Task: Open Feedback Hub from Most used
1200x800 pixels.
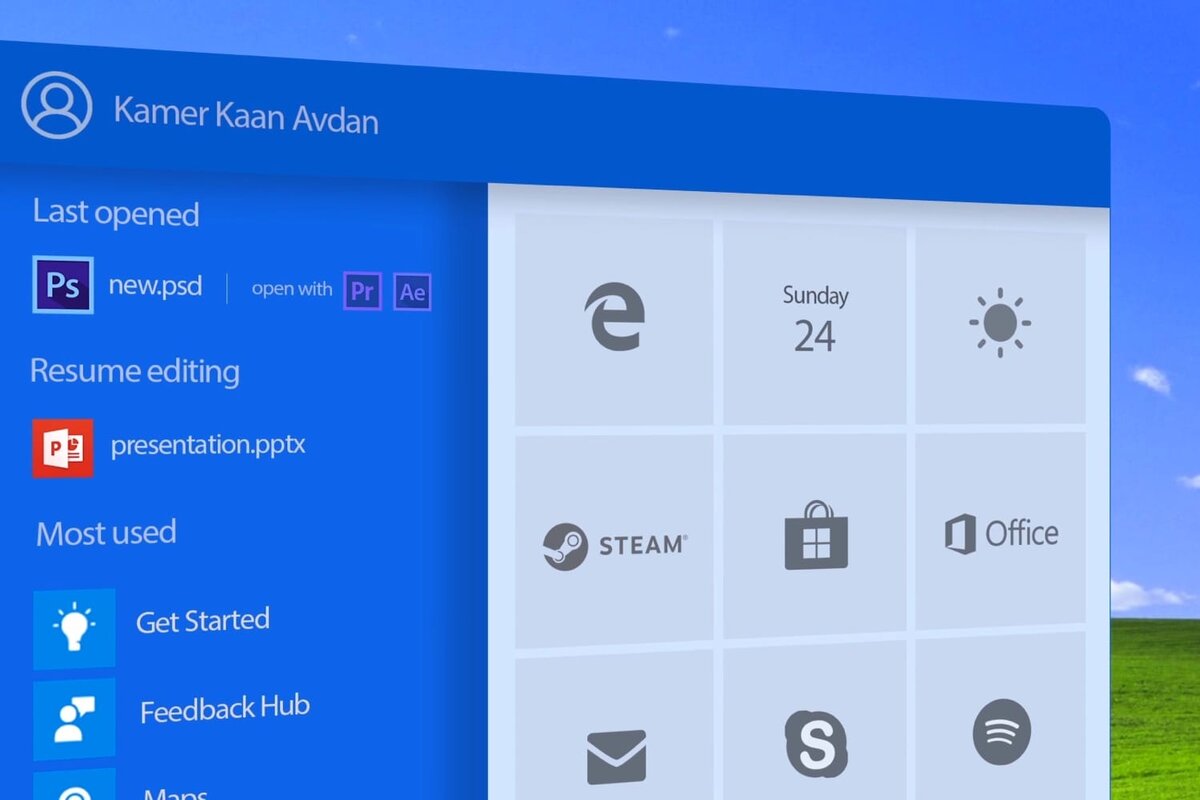Action: point(225,709)
